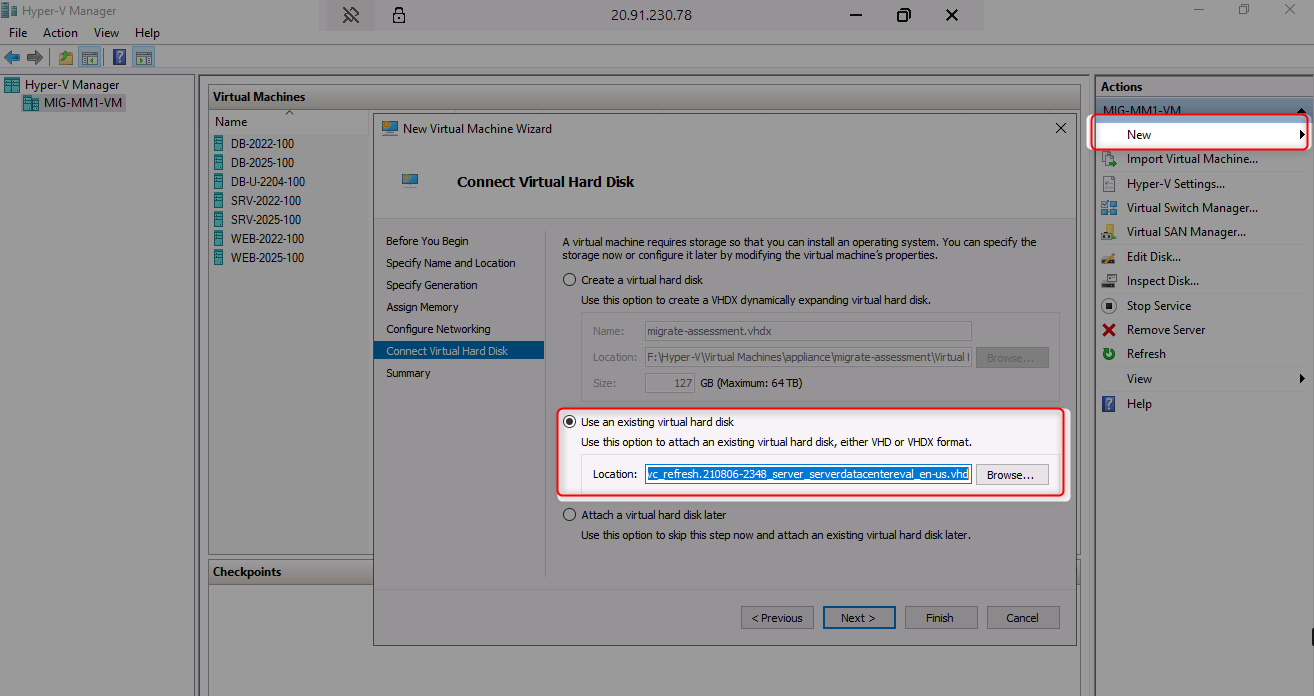Viewport: 1314px width, 696px height.
Task: Browse for an existing virtual hard disk
Action: coord(1011,475)
